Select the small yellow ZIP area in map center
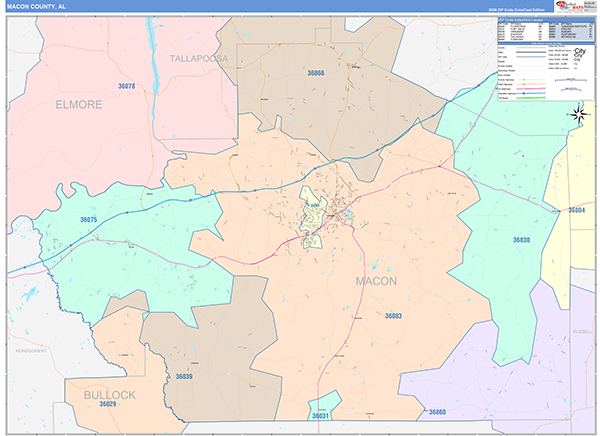600x436 pixels. [317, 226]
